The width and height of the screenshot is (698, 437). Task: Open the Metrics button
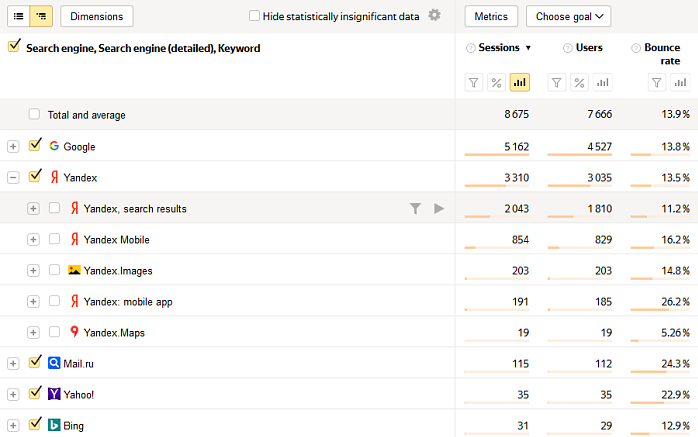click(491, 16)
